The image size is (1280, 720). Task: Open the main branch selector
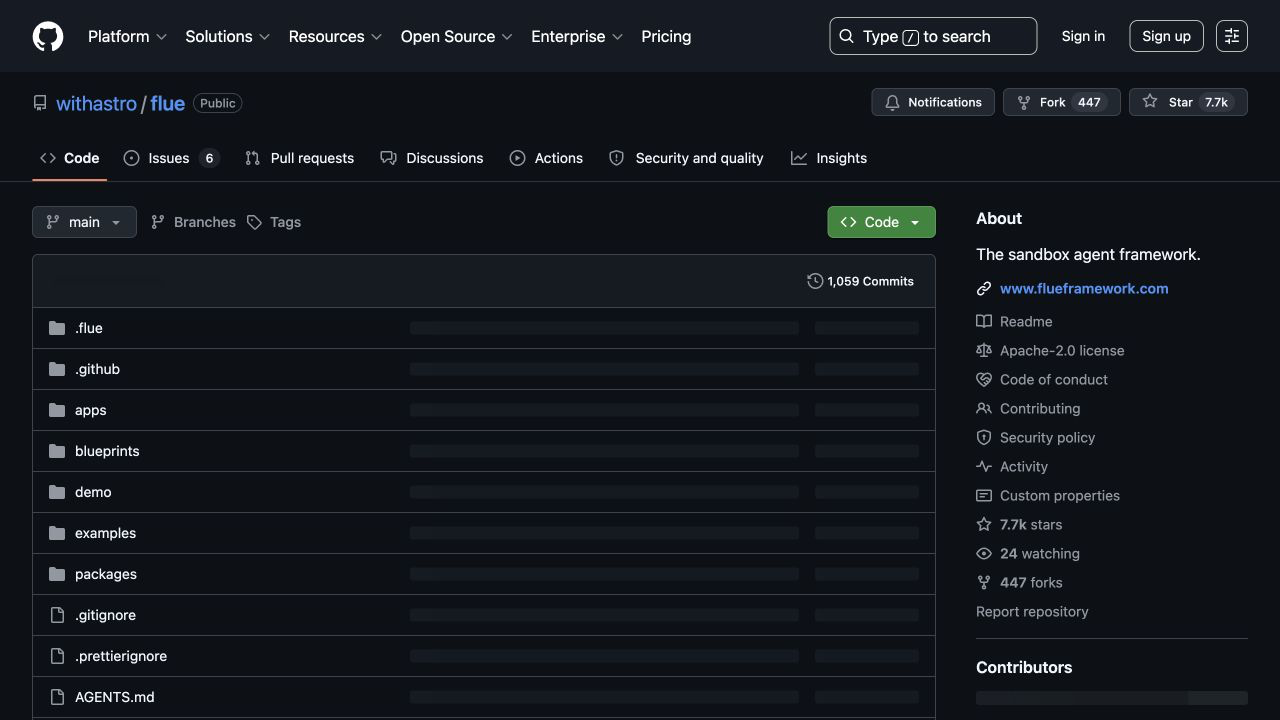[x=84, y=222]
